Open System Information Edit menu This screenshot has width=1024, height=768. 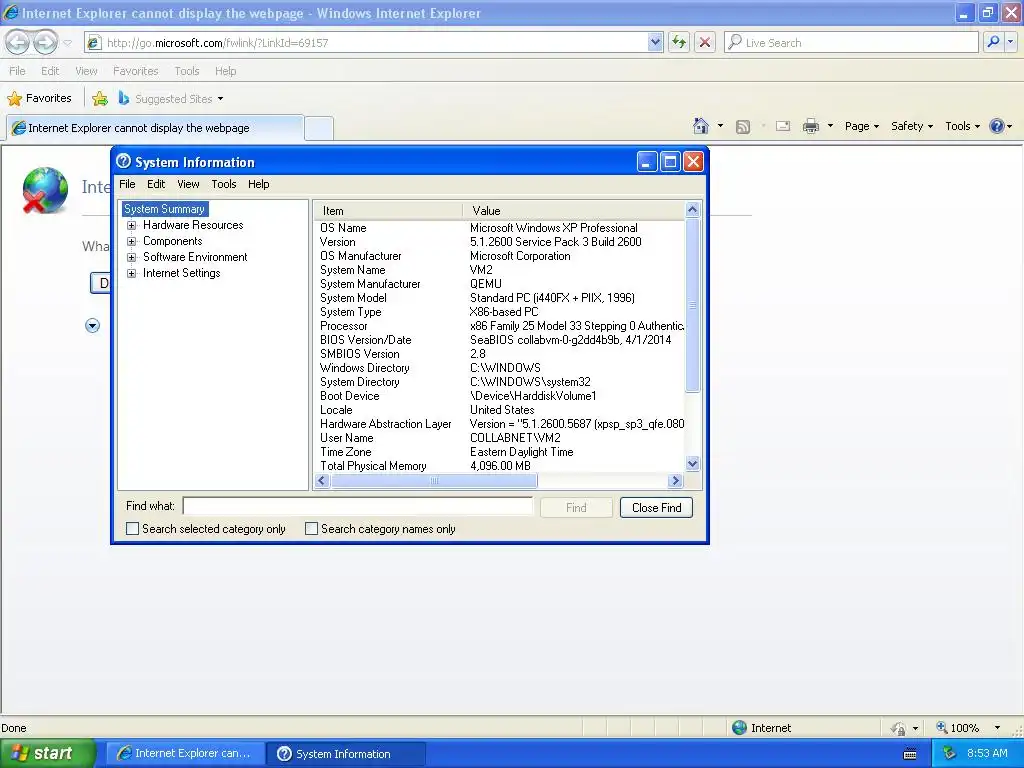pyautogui.click(x=155, y=184)
